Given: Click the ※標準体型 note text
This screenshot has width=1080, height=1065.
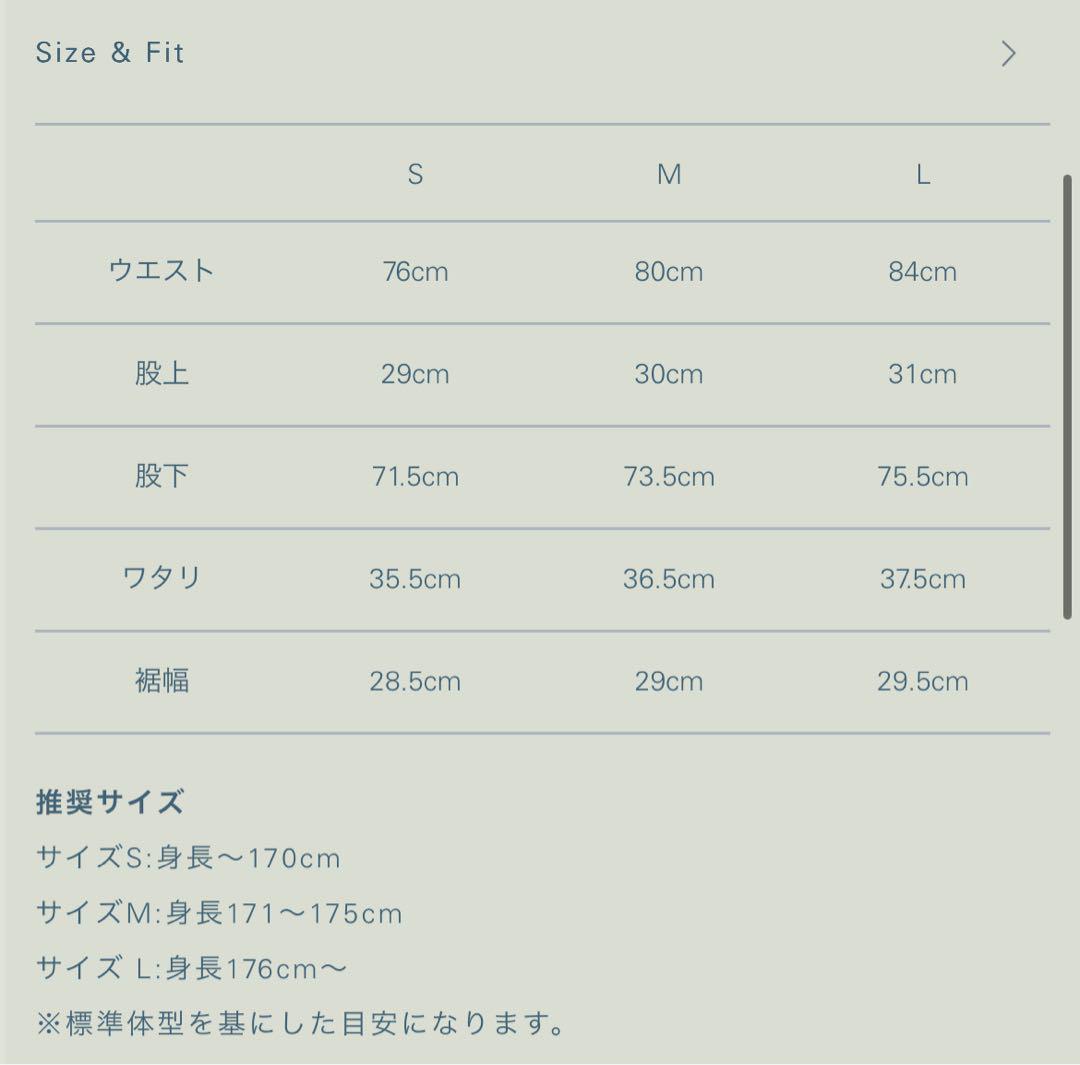Looking at the screenshot, I should point(300,1023).
